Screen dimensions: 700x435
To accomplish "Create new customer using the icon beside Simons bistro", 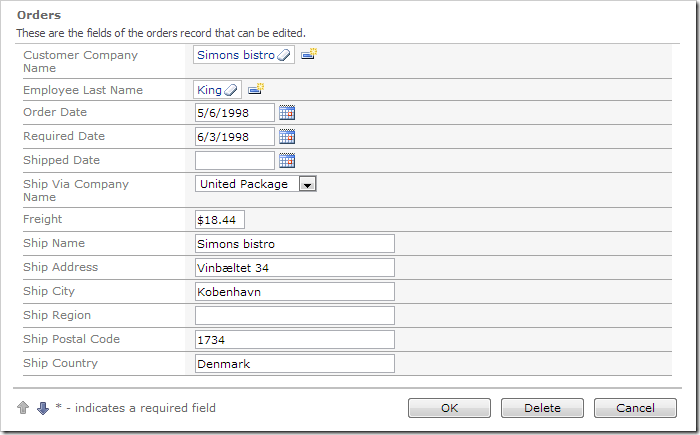I will tap(308, 54).
